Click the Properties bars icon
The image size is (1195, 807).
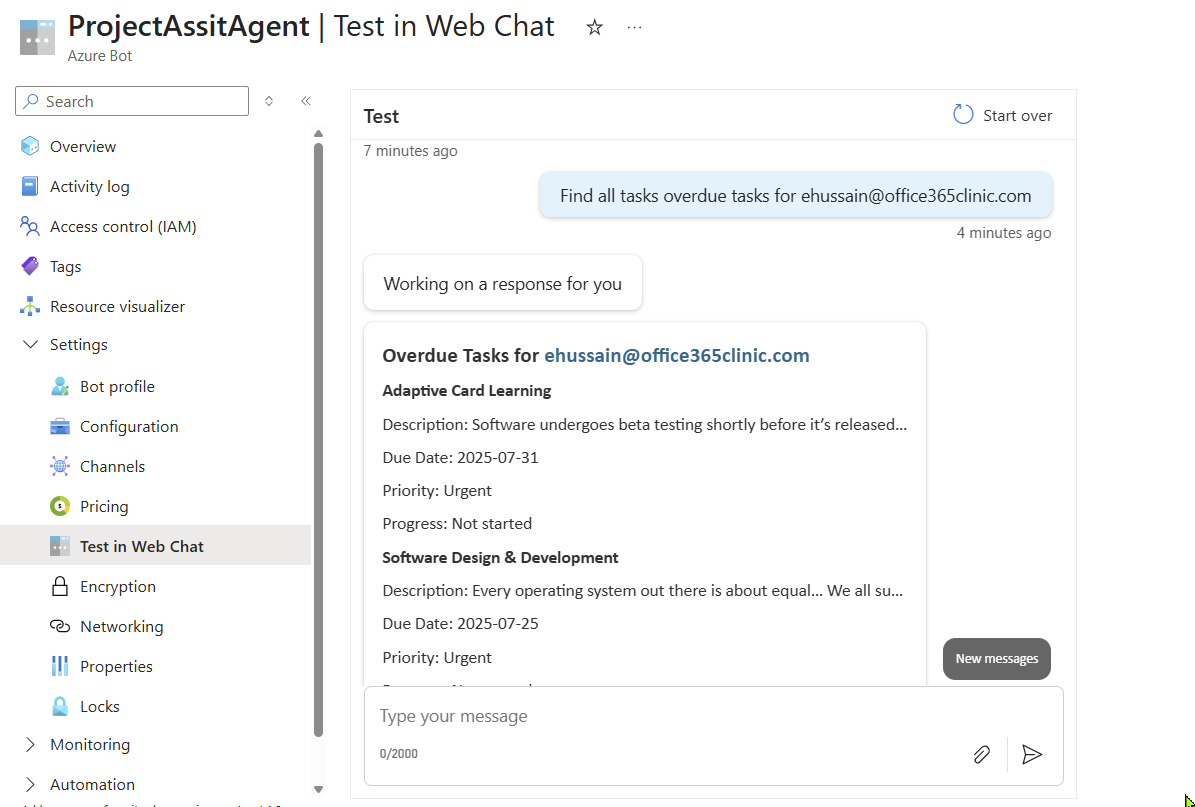tap(59, 666)
